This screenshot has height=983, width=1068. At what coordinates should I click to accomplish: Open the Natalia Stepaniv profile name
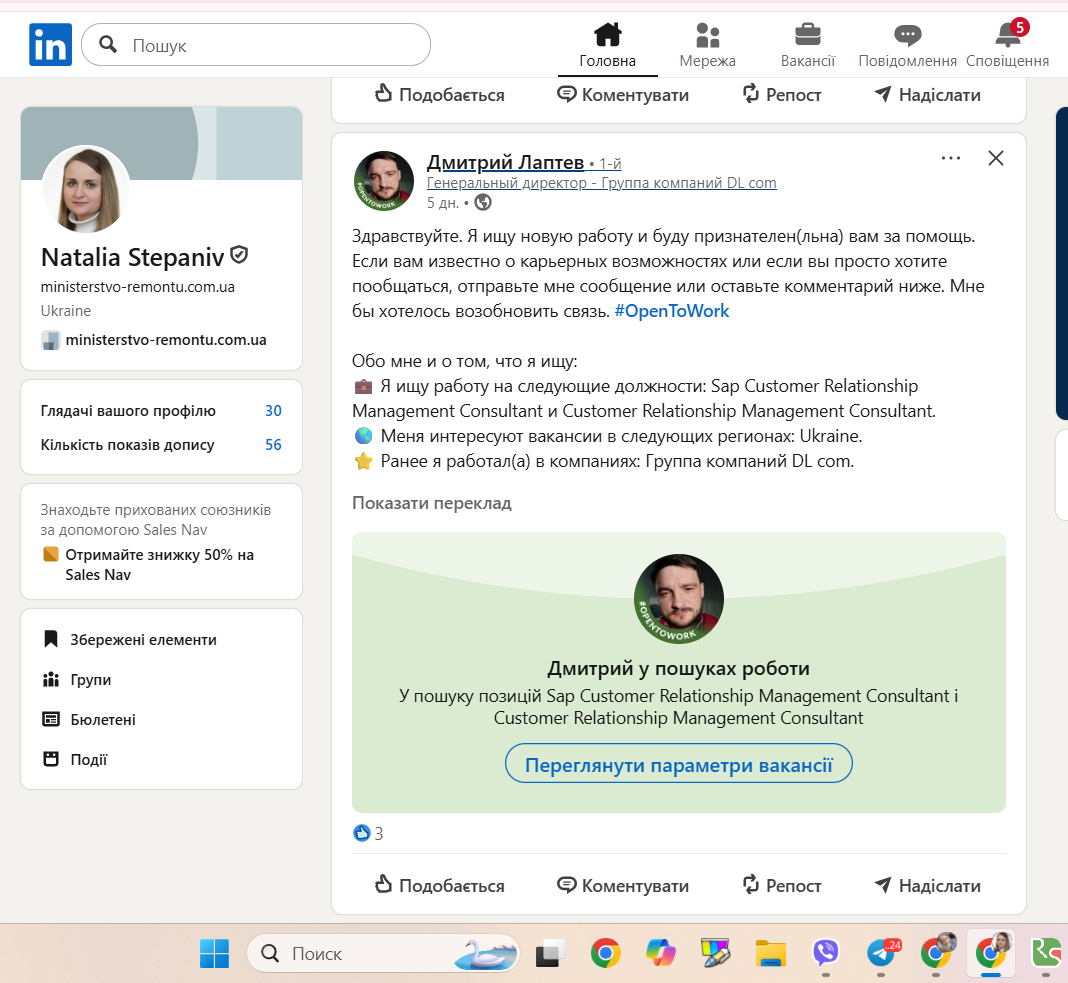[133, 258]
